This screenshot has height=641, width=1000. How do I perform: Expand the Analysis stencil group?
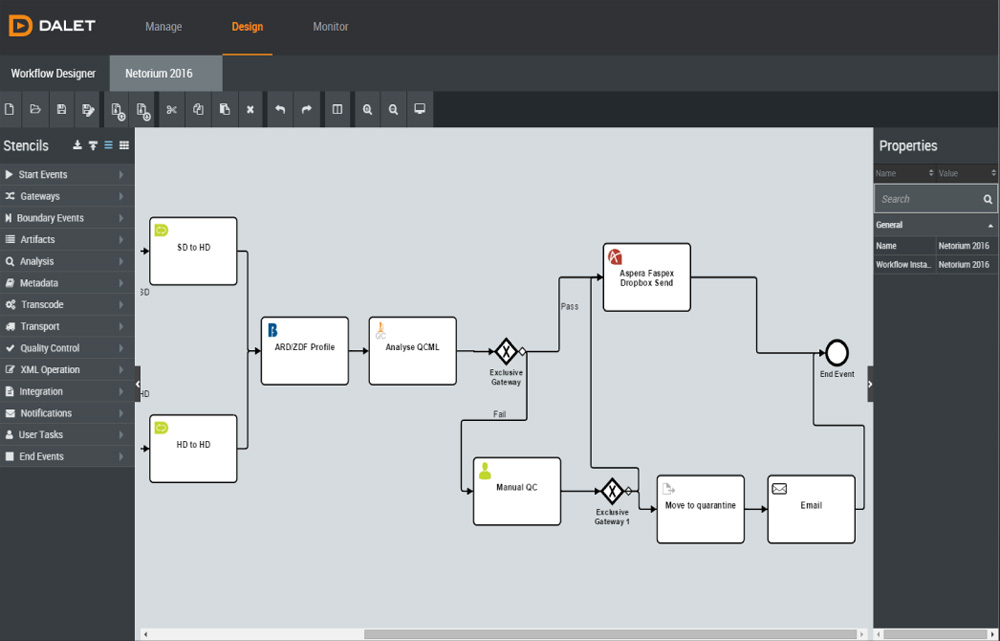pos(67,261)
